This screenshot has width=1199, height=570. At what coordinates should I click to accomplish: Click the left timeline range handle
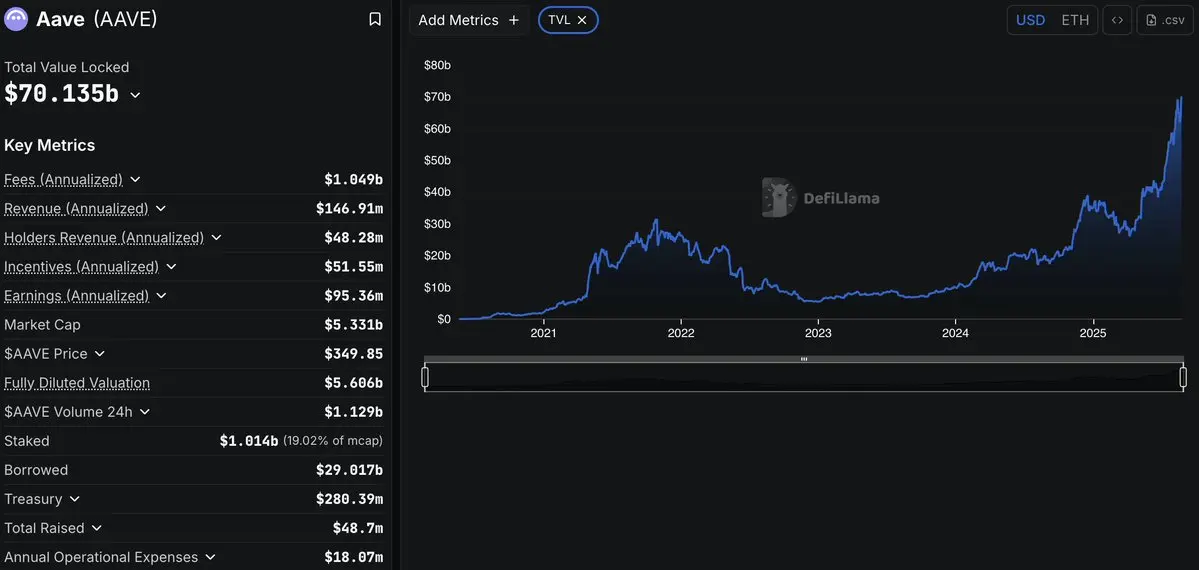(x=425, y=377)
